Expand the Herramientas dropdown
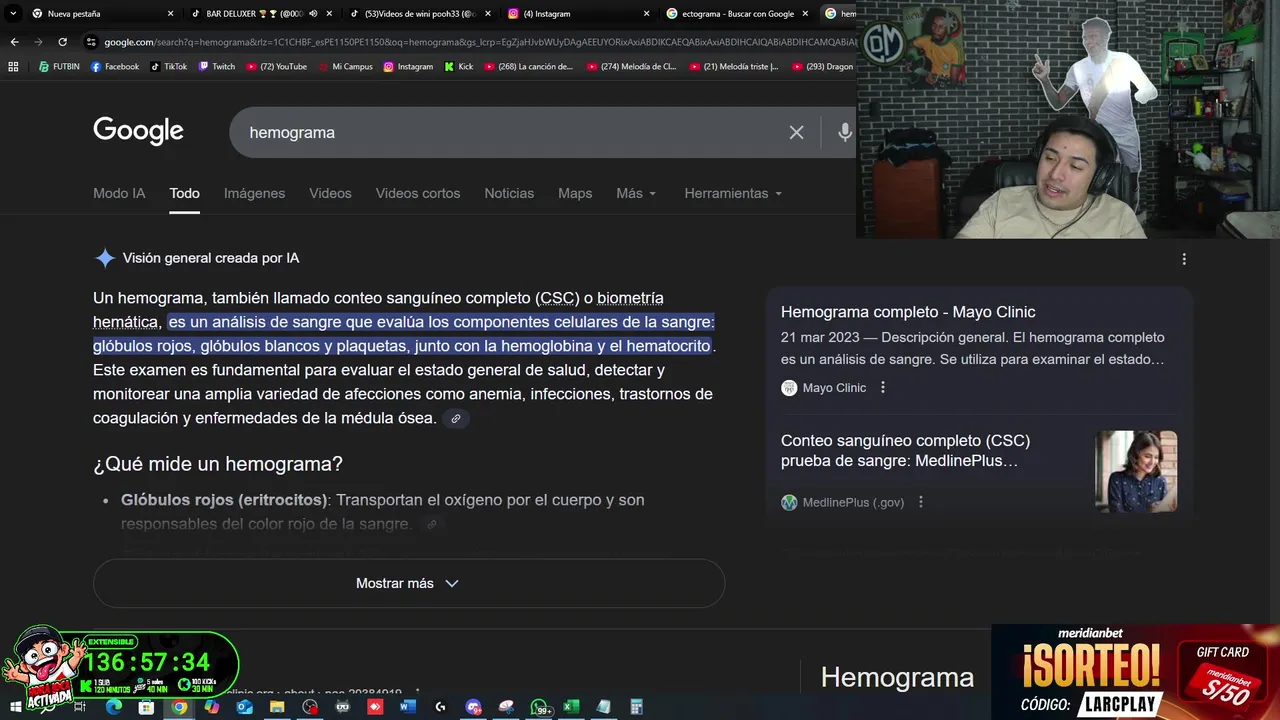The height and width of the screenshot is (720, 1280). [x=733, y=193]
